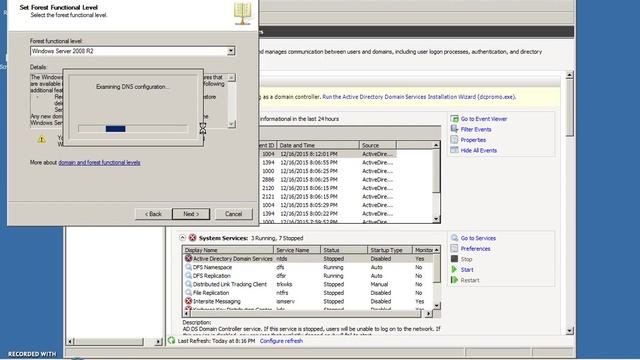The image size is (640, 360).
Task: Sort services by Display Name column
Action: pyautogui.click(x=228, y=250)
